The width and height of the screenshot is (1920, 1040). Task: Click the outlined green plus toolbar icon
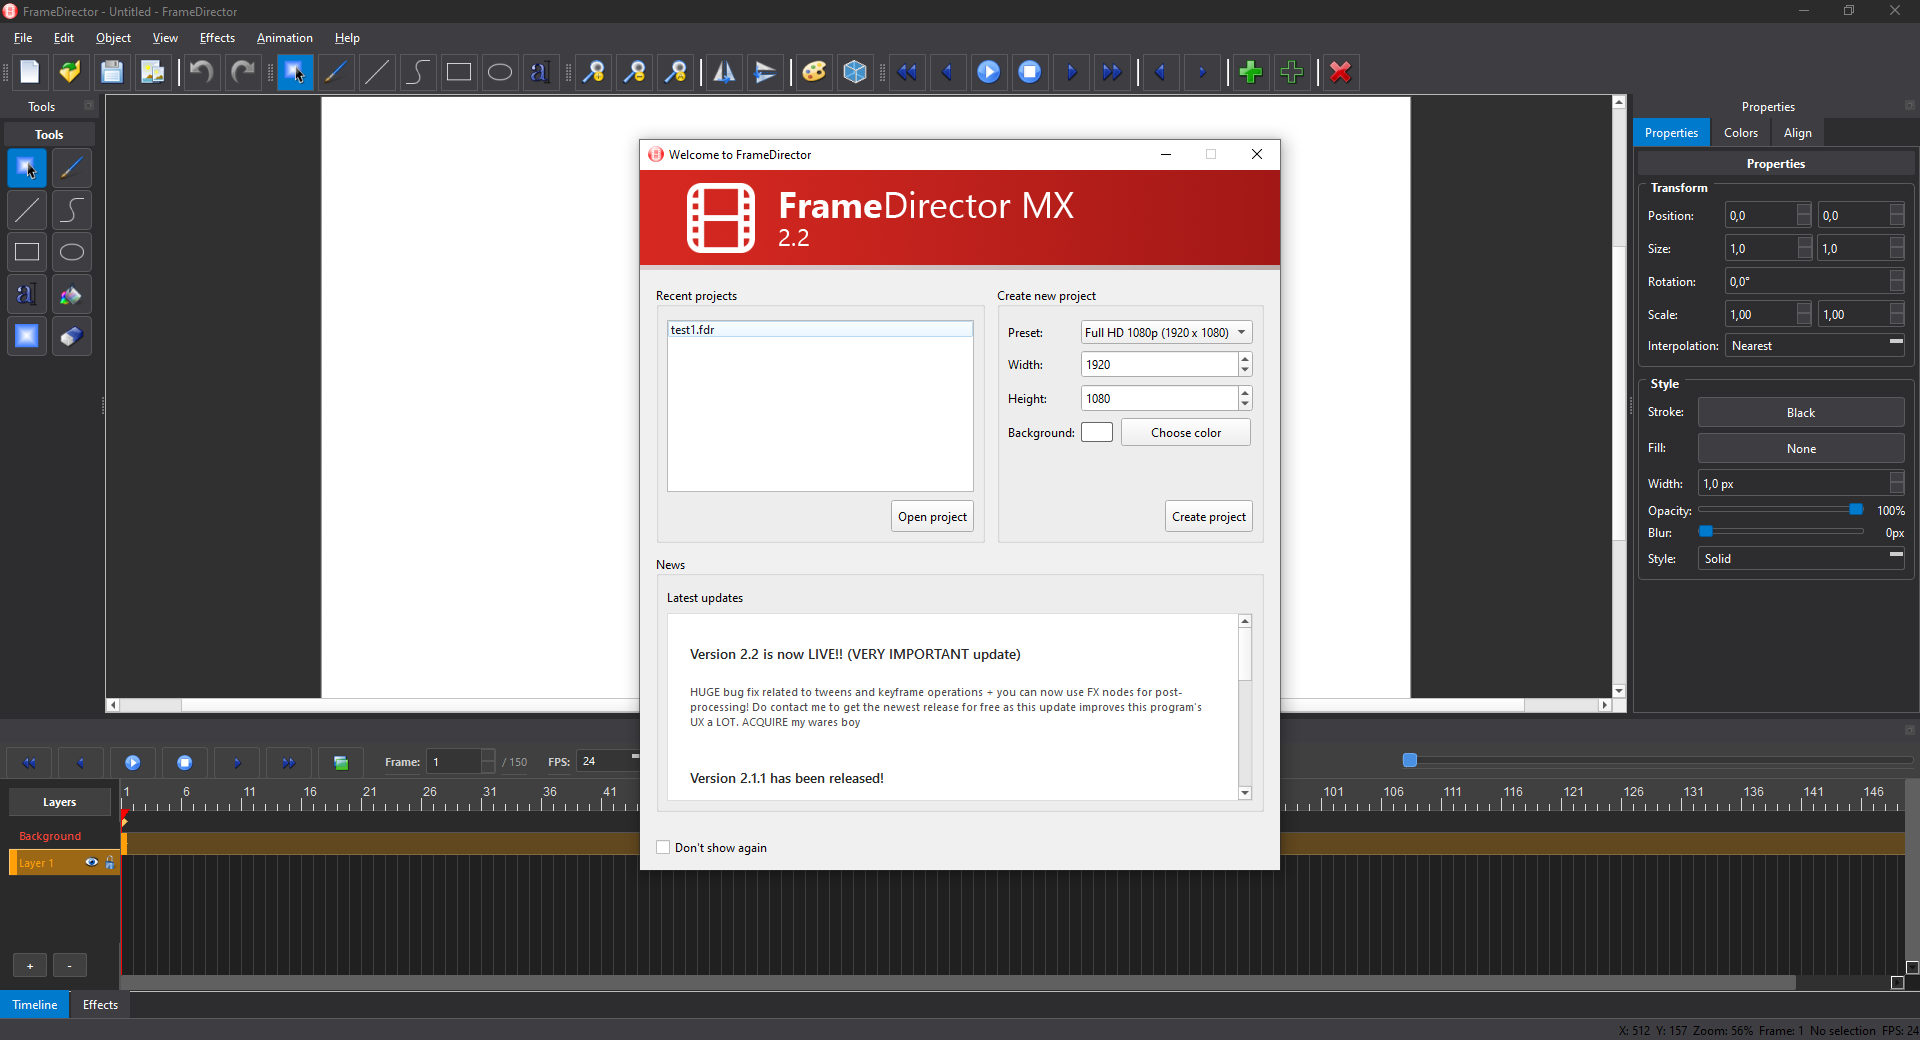click(x=1291, y=72)
